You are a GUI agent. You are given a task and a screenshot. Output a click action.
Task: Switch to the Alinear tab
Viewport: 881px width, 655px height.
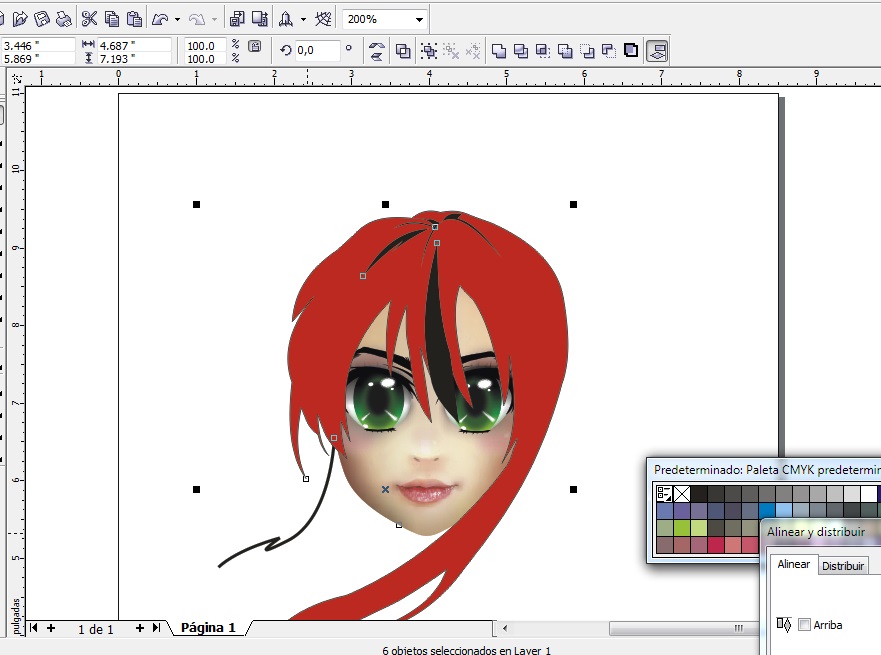793,564
